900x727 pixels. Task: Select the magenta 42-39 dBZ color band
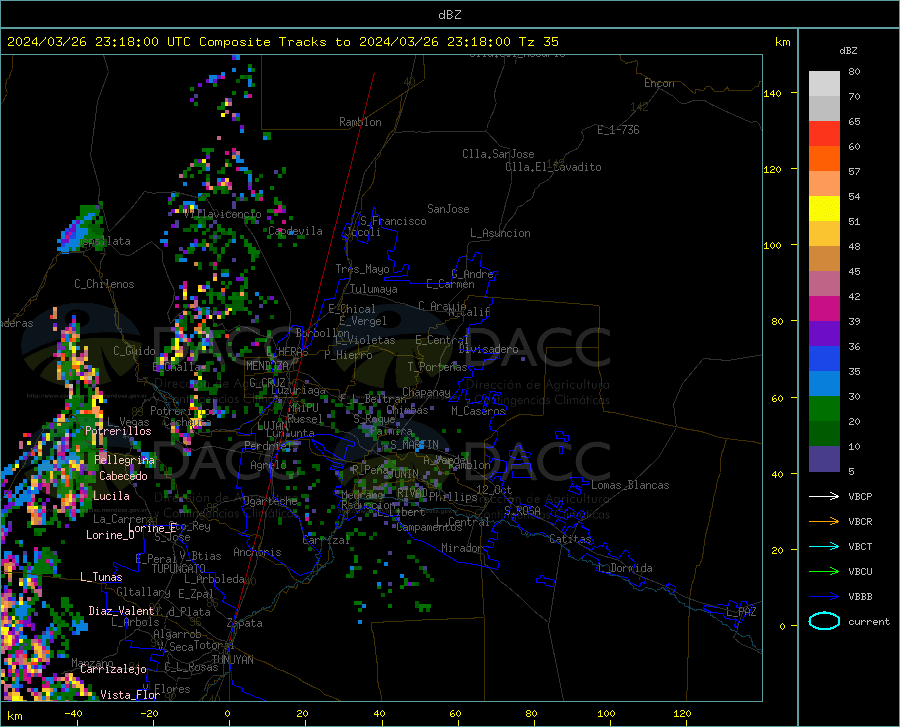[x=824, y=309]
